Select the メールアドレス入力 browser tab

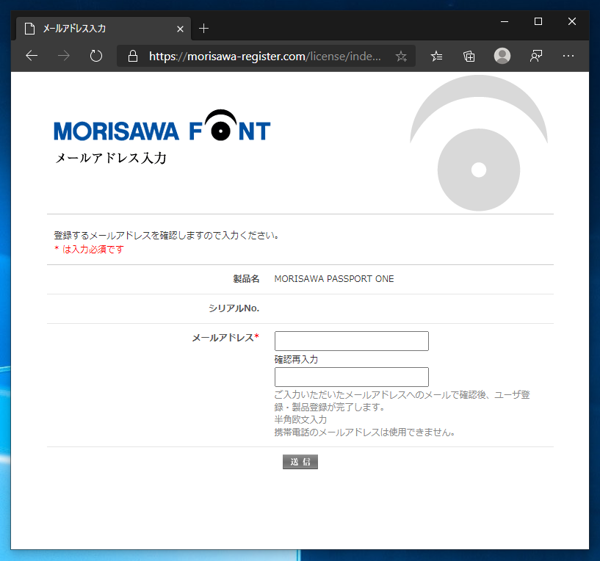click(x=103, y=28)
